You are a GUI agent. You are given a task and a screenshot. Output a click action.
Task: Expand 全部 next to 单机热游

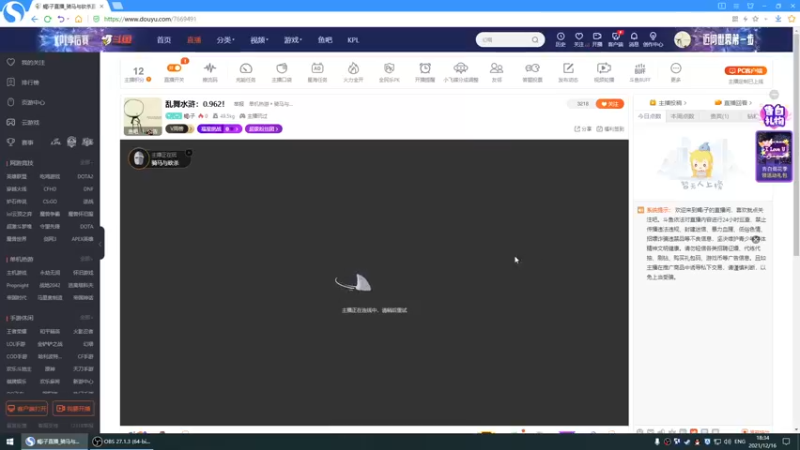(x=86, y=259)
